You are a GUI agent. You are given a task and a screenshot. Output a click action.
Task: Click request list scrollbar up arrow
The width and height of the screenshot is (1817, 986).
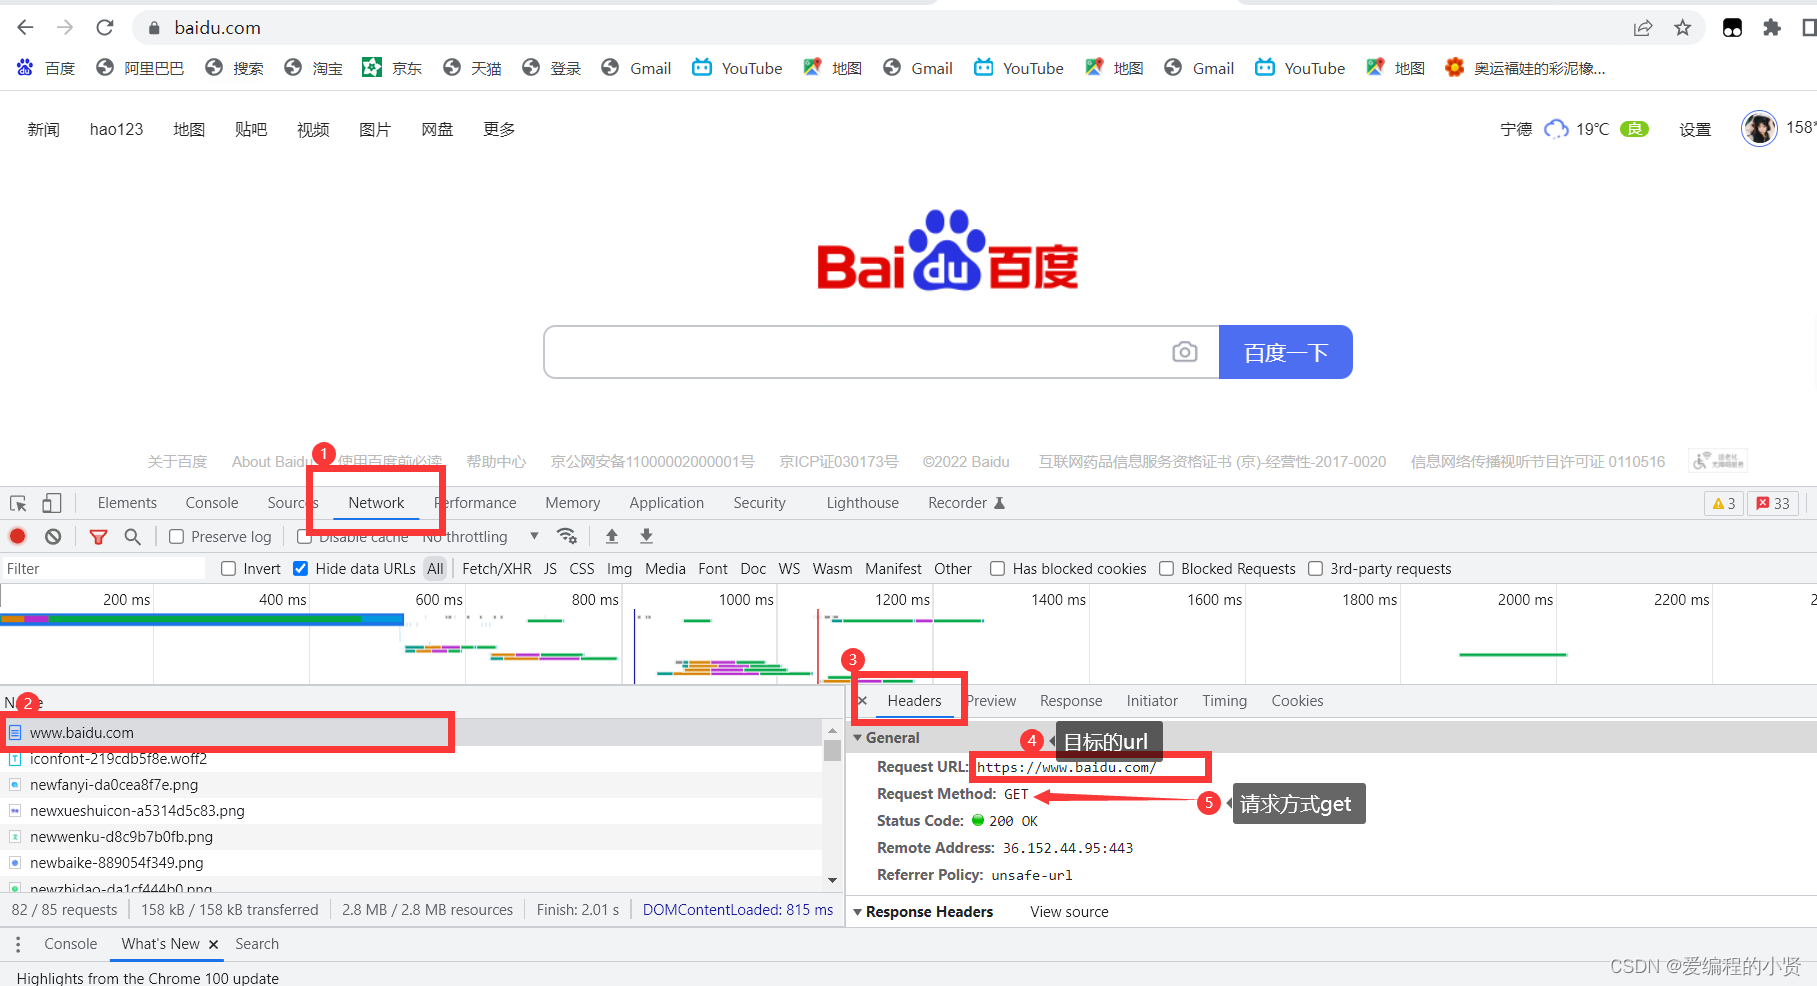tap(832, 730)
